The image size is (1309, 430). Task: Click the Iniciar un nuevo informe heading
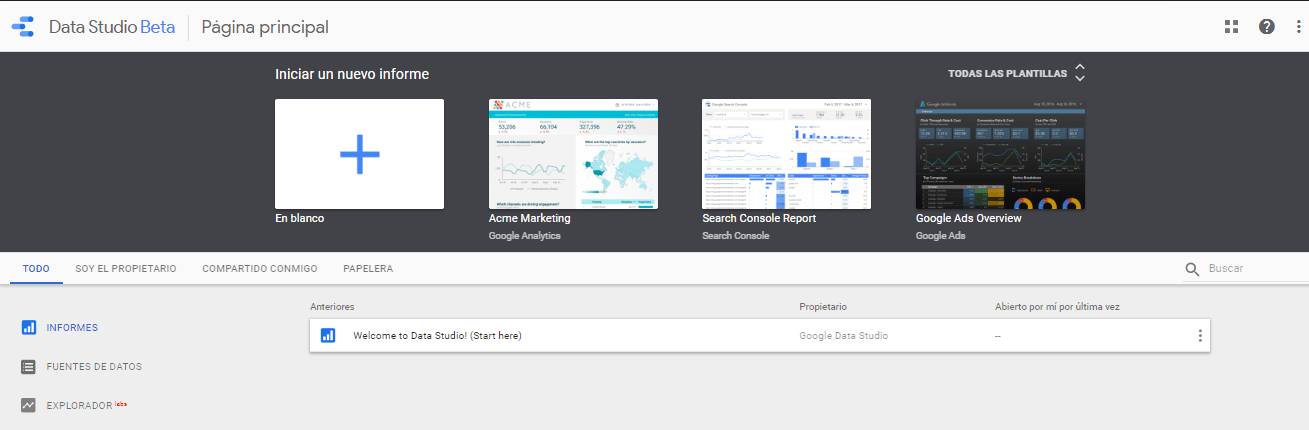352,74
